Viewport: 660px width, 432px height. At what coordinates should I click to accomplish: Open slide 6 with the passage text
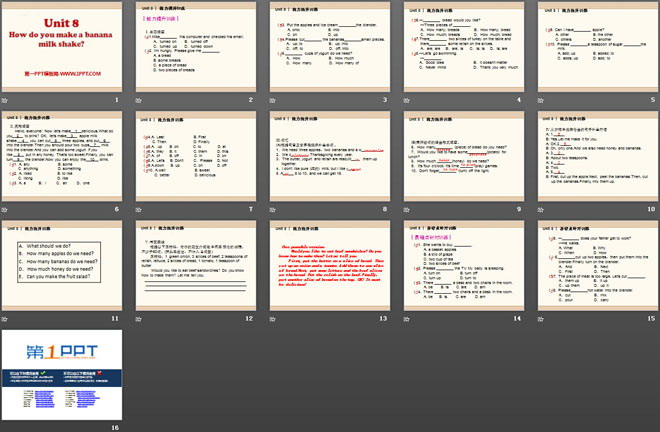(x=63, y=156)
